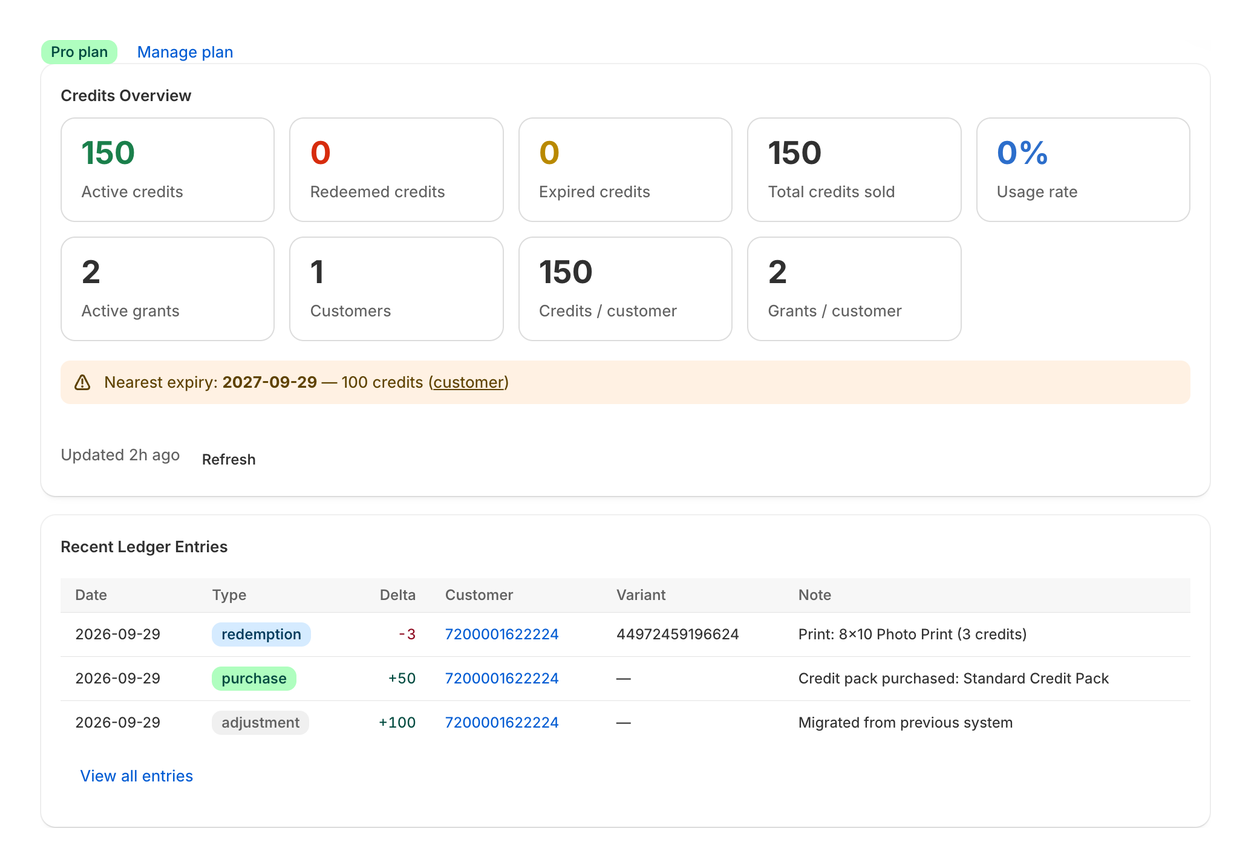This screenshot has height=868, width=1251.
Task: Select the Customers count card
Action: click(396, 289)
